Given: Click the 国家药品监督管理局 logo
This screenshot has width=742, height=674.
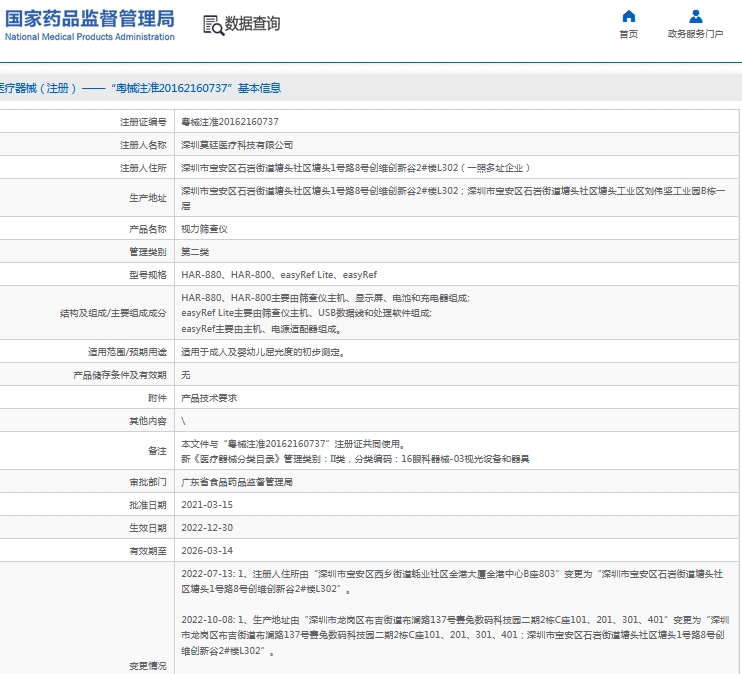Looking at the screenshot, I should coord(89,25).
